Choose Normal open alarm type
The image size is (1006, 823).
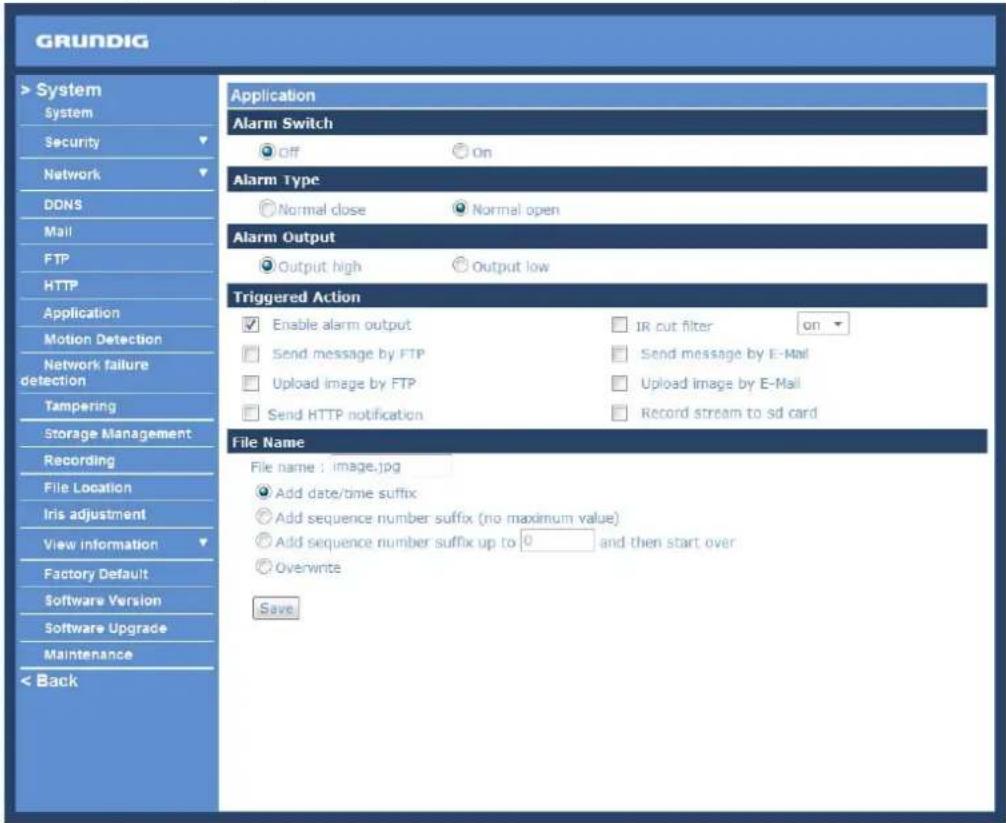[x=460, y=208]
